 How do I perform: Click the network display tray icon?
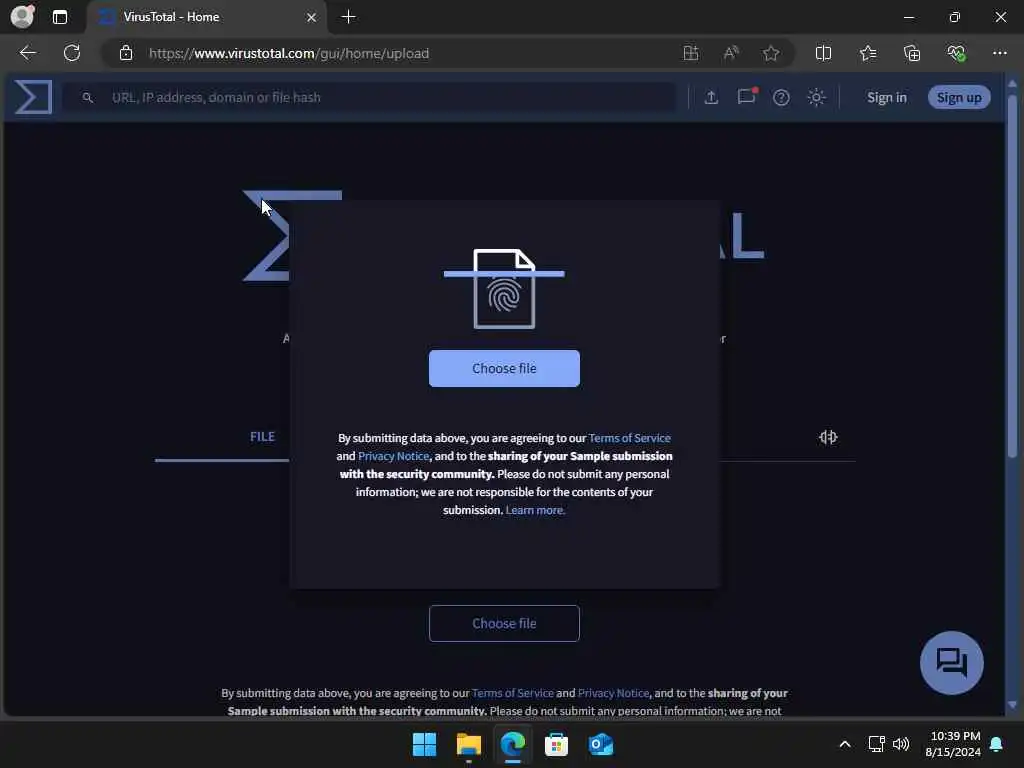point(876,744)
